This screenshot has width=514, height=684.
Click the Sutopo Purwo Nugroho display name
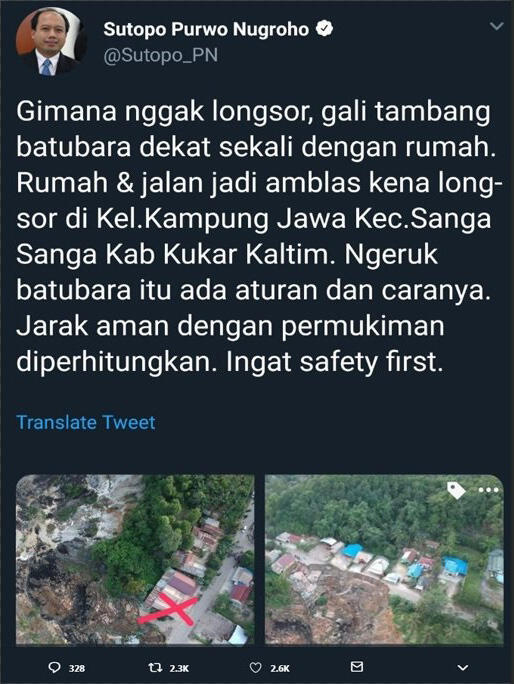pos(206,29)
